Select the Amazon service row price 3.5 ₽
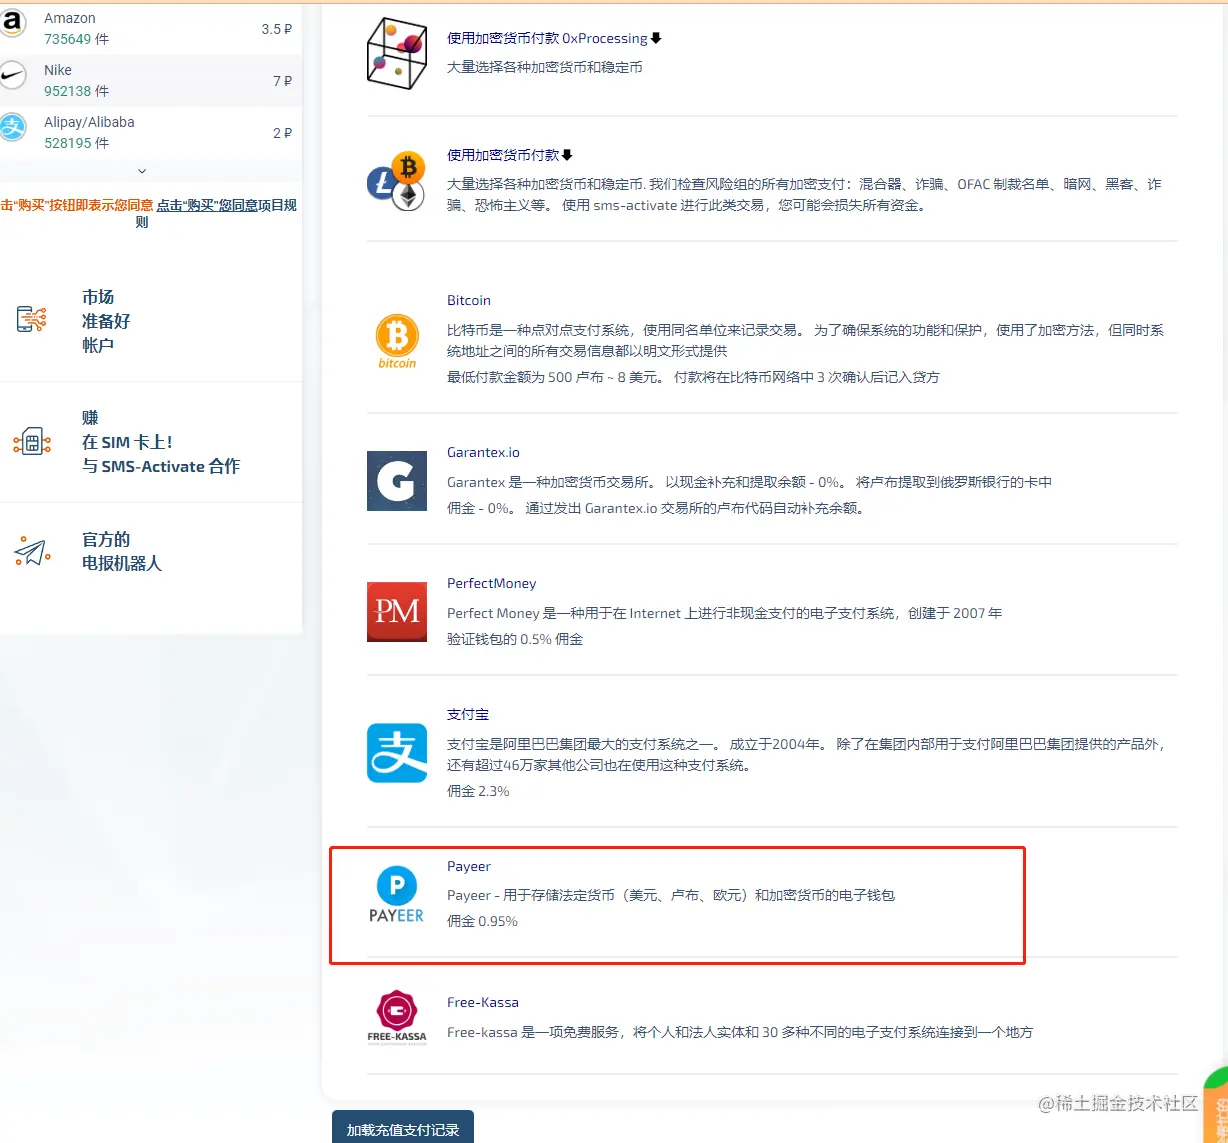 coord(277,29)
